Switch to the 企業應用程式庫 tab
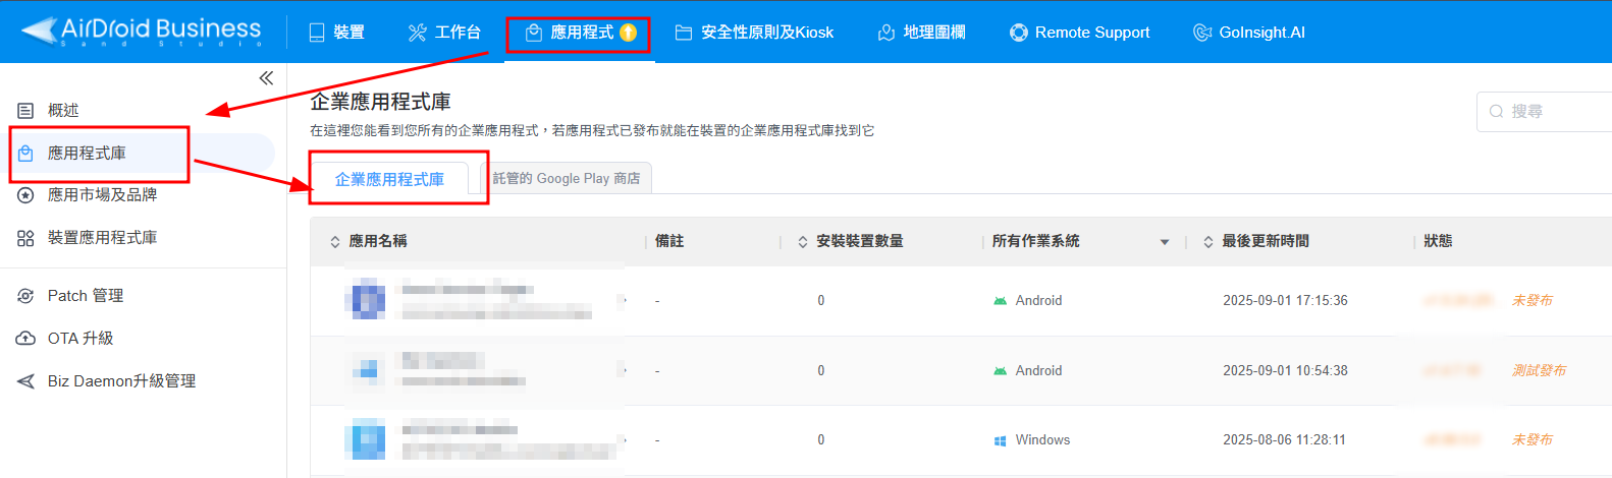This screenshot has width=1612, height=478. [389, 179]
